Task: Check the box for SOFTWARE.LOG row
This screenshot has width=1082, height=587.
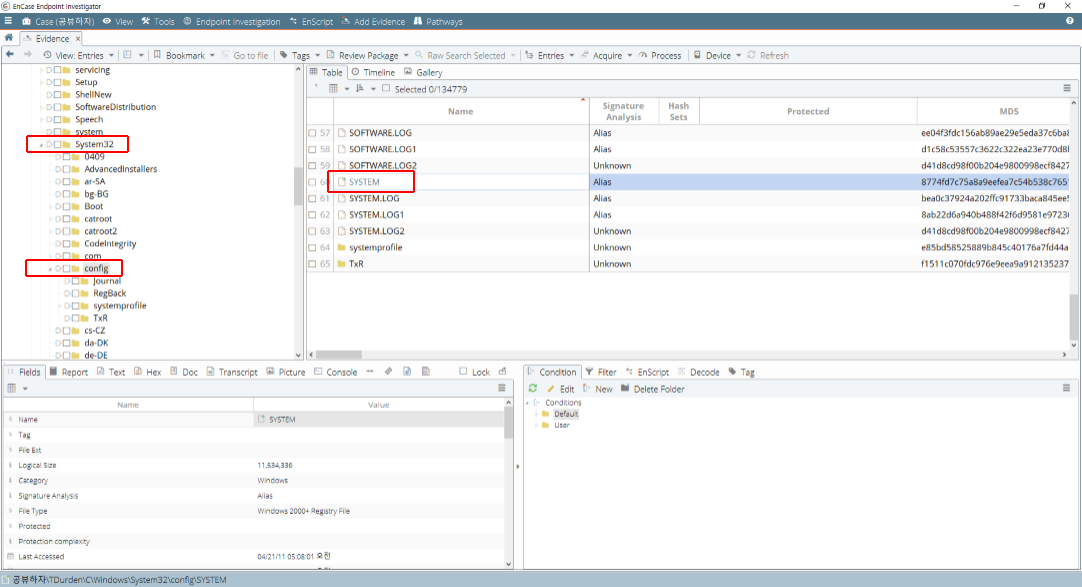Action: (x=312, y=133)
